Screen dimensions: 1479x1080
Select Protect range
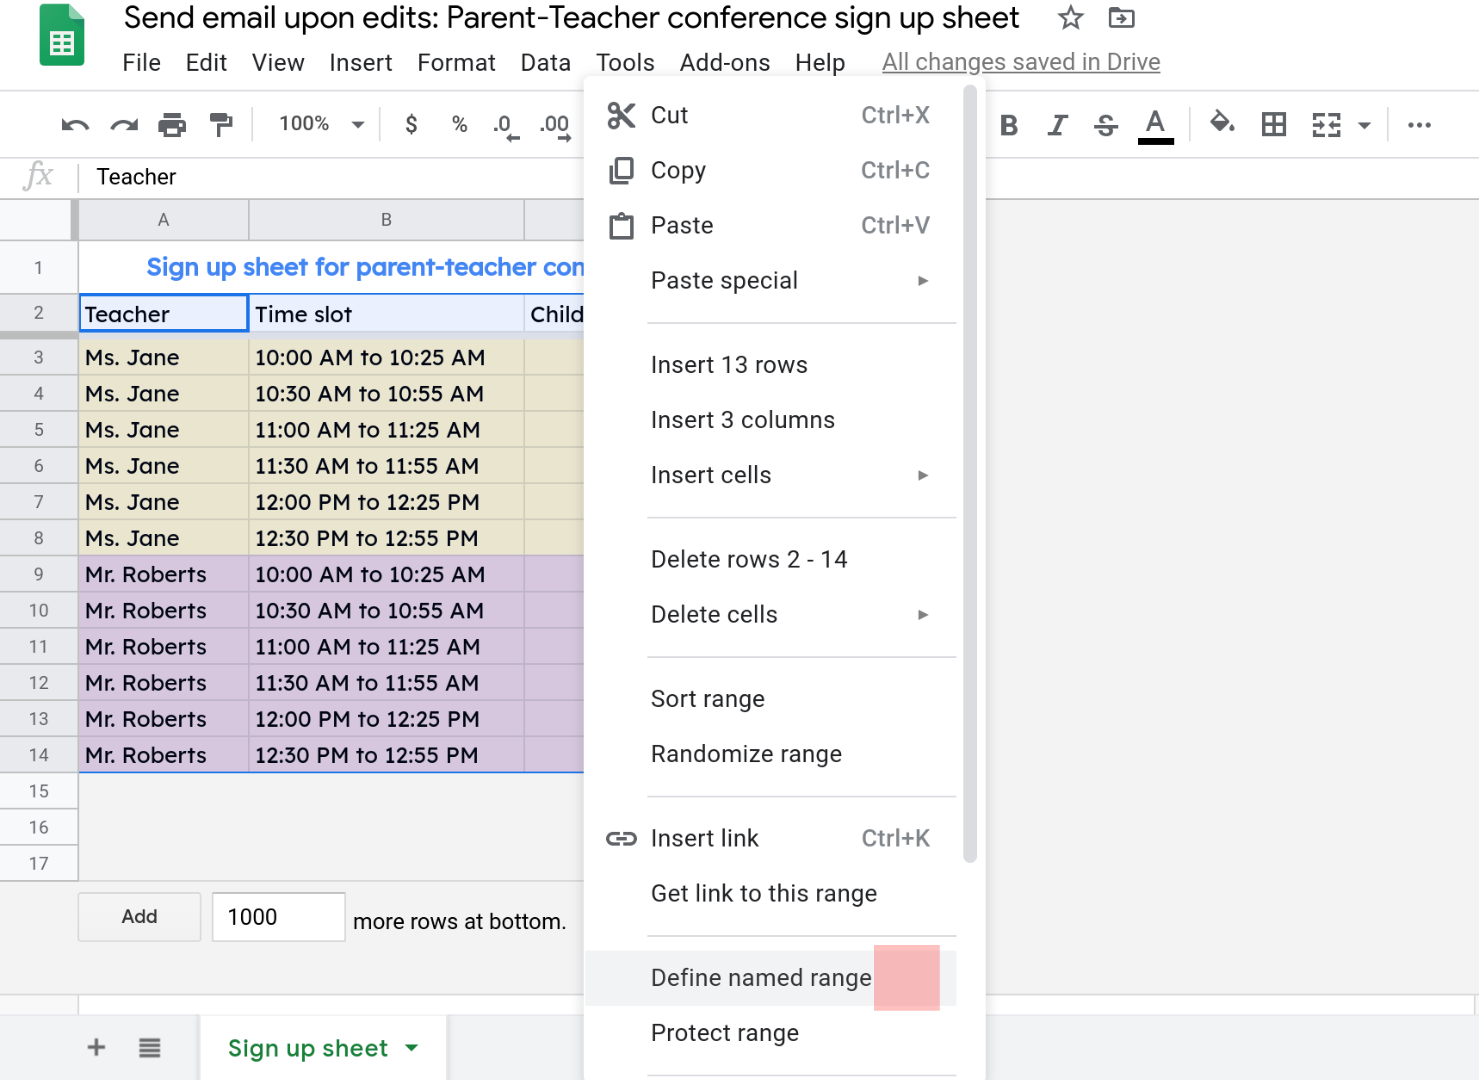point(771,1032)
